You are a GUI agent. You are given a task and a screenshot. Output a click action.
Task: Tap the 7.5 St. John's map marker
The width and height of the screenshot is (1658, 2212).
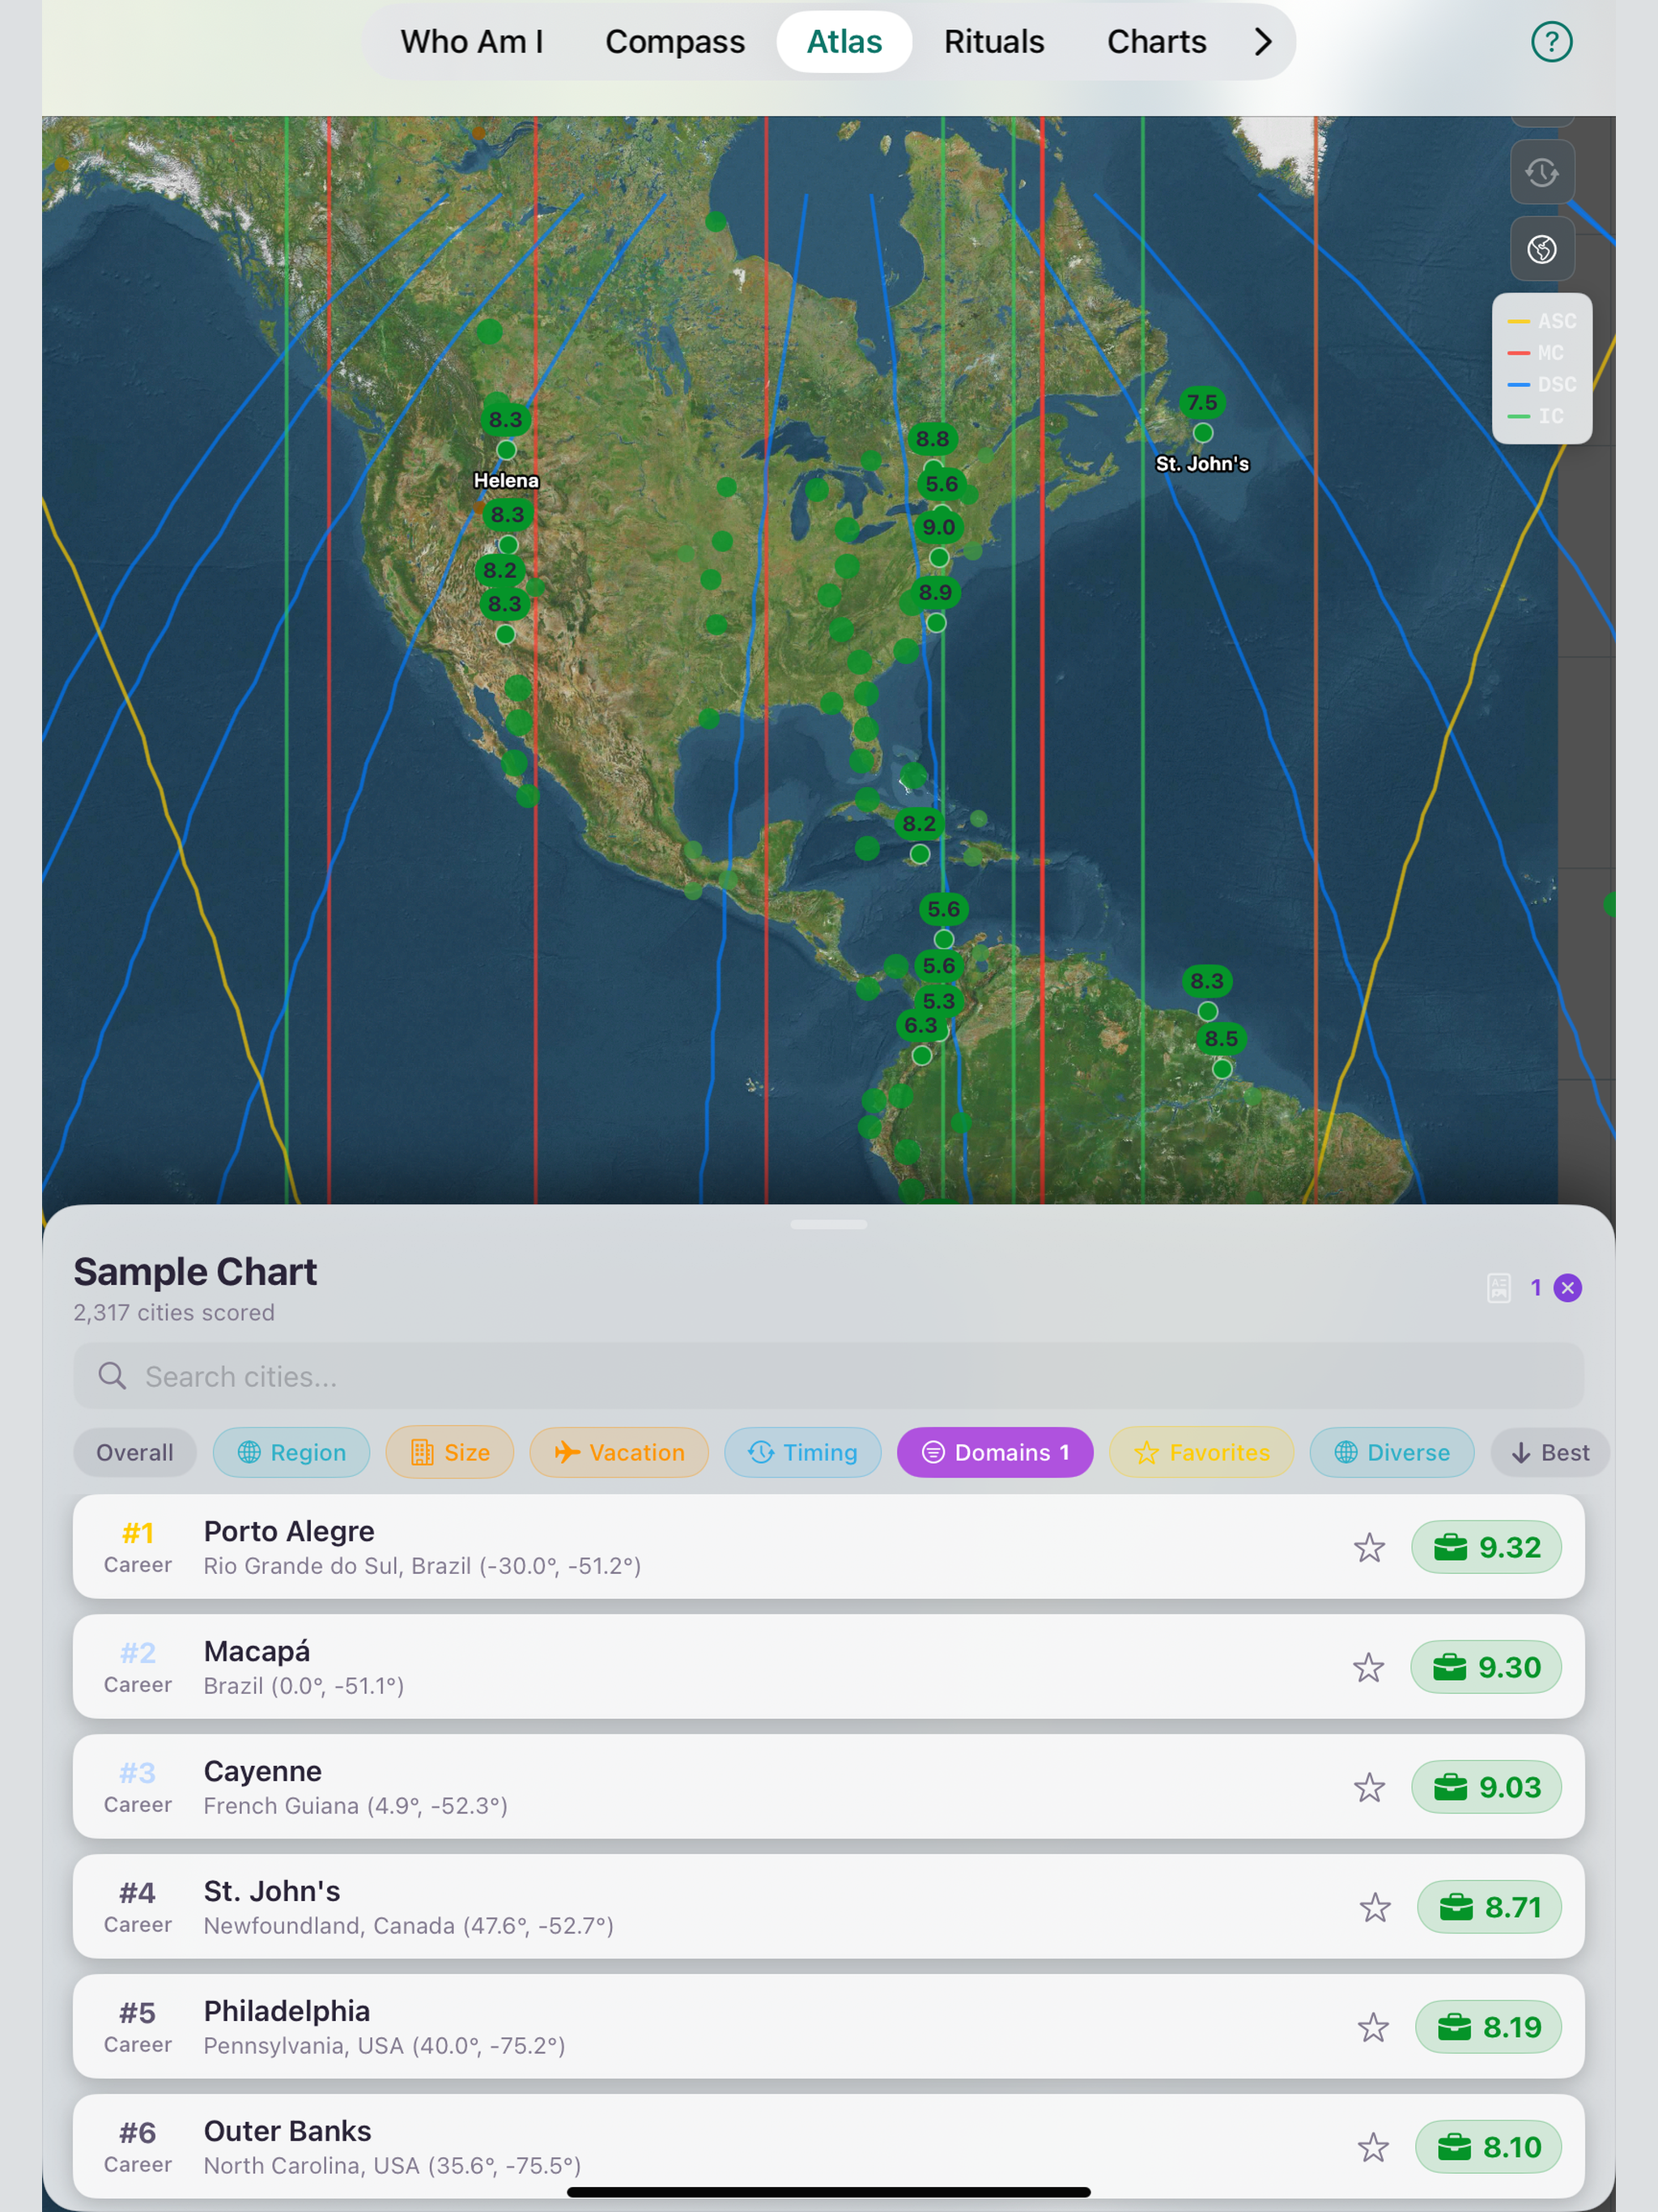1202,403
